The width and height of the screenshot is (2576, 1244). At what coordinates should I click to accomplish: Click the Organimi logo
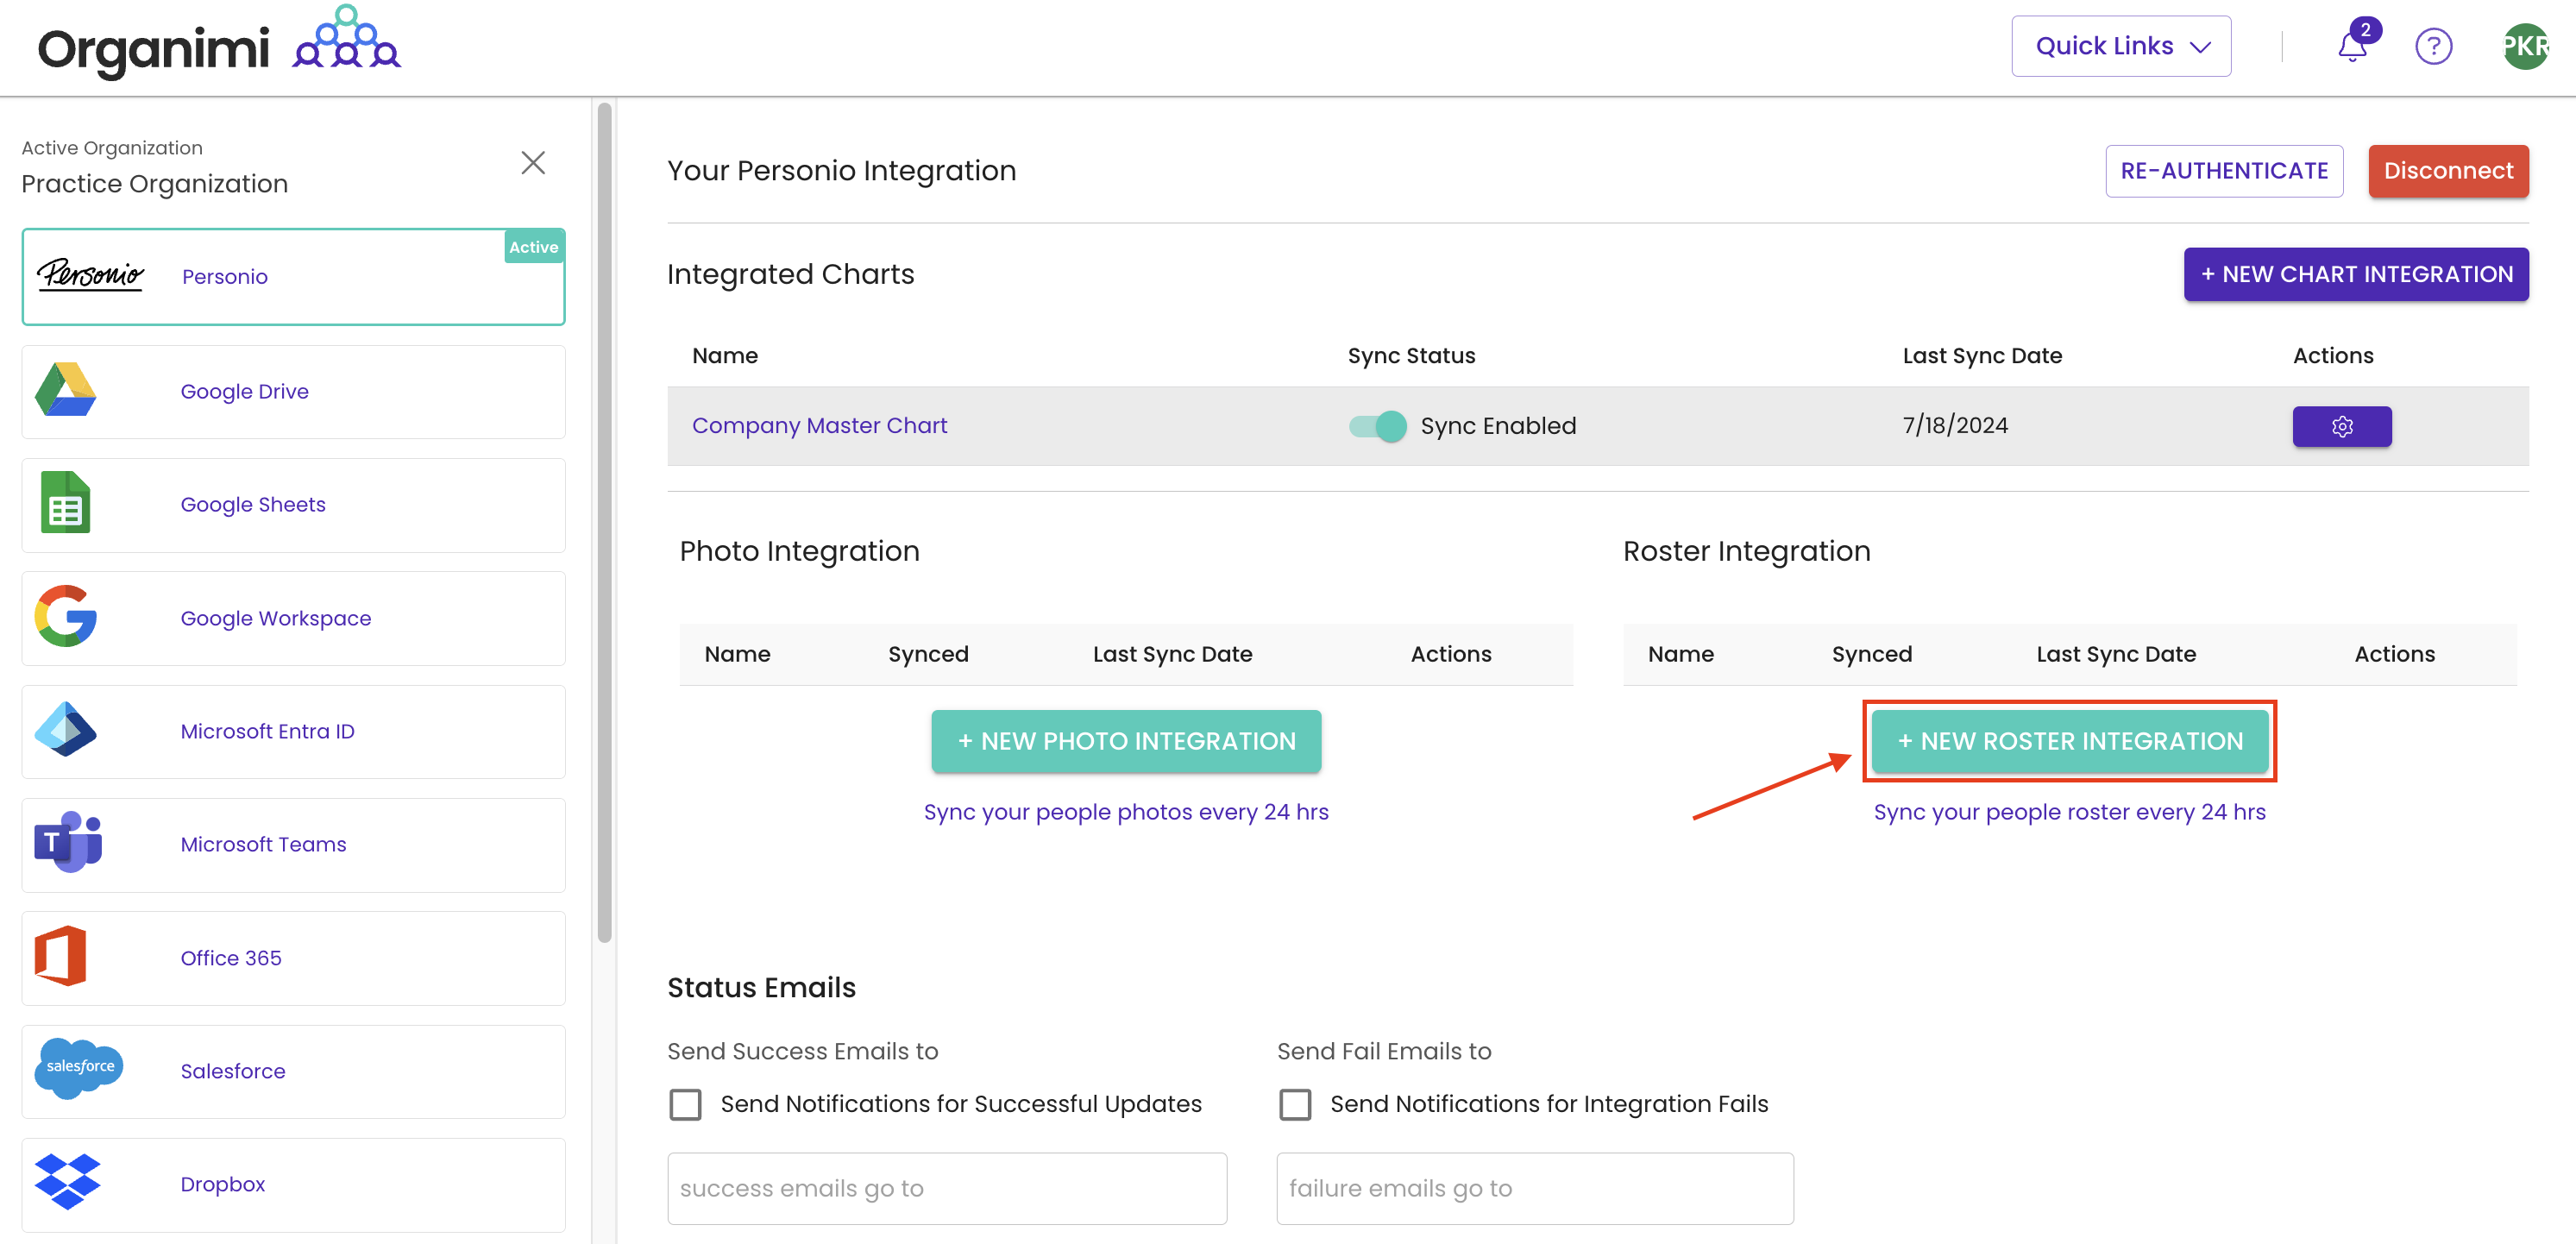pos(219,45)
